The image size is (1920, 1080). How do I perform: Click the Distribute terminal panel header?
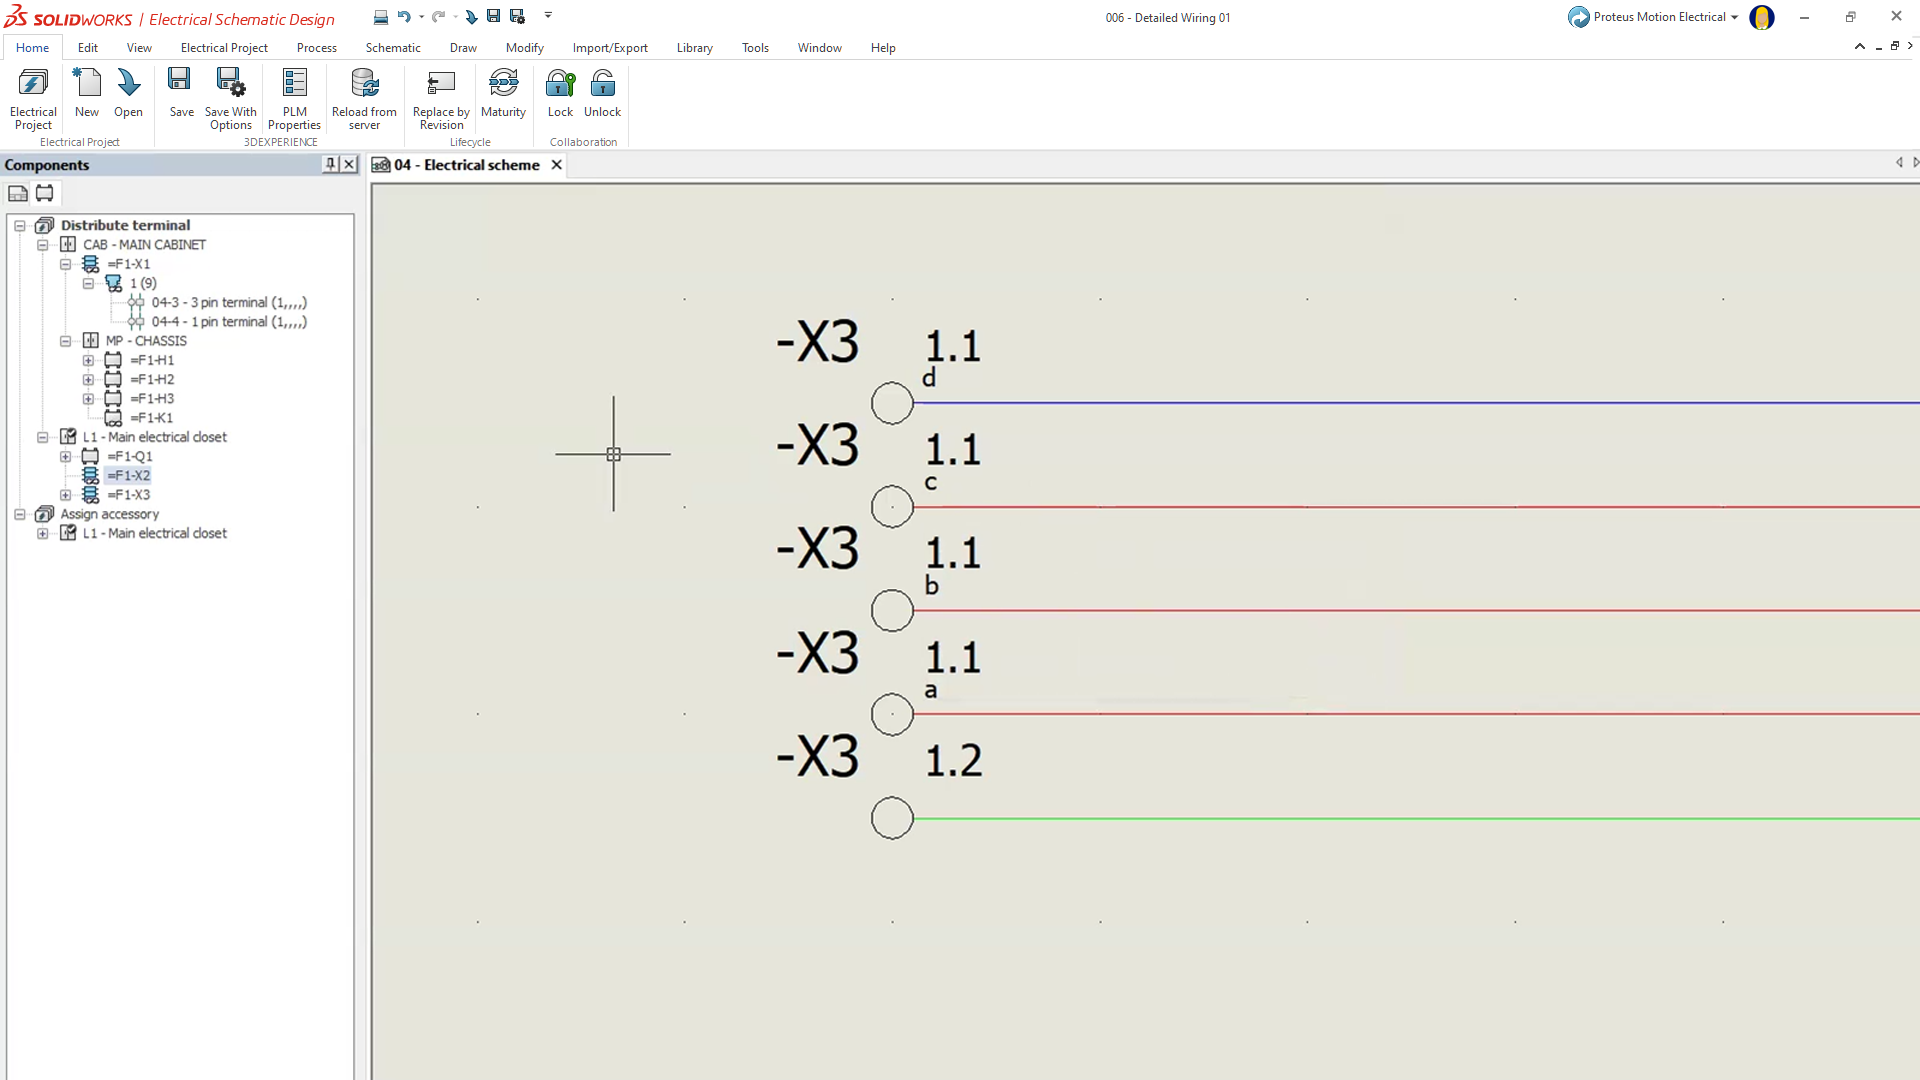tap(124, 224)
